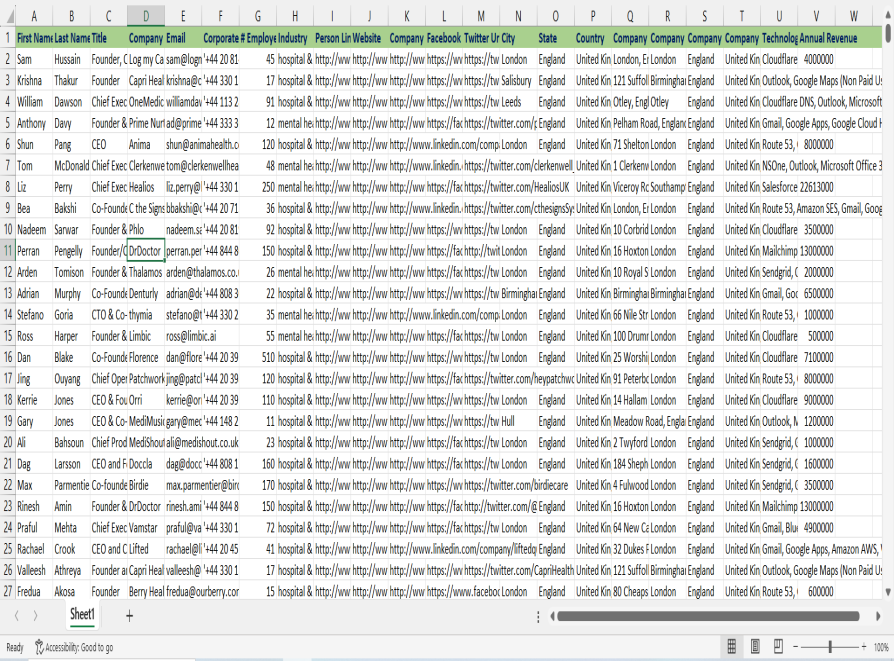Select row 11 header
The image size is (894, 661).
[x=7, y=251]
